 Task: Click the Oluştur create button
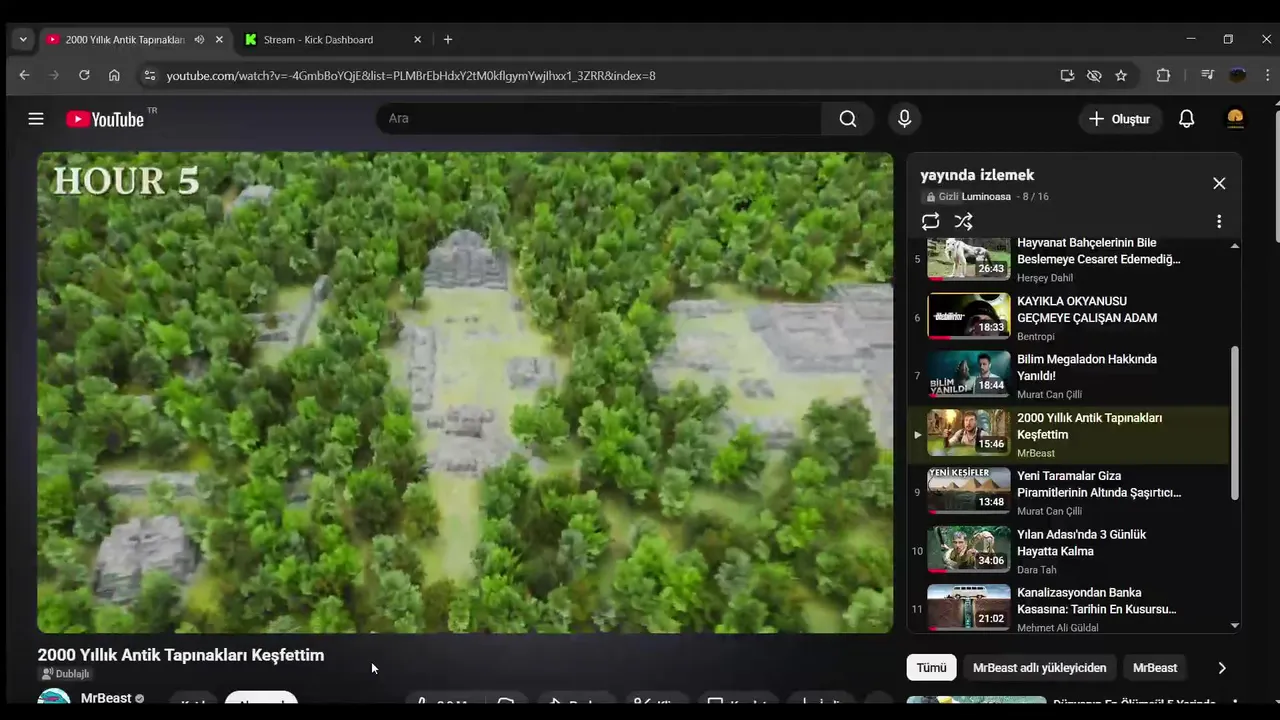coord(1120,119)
